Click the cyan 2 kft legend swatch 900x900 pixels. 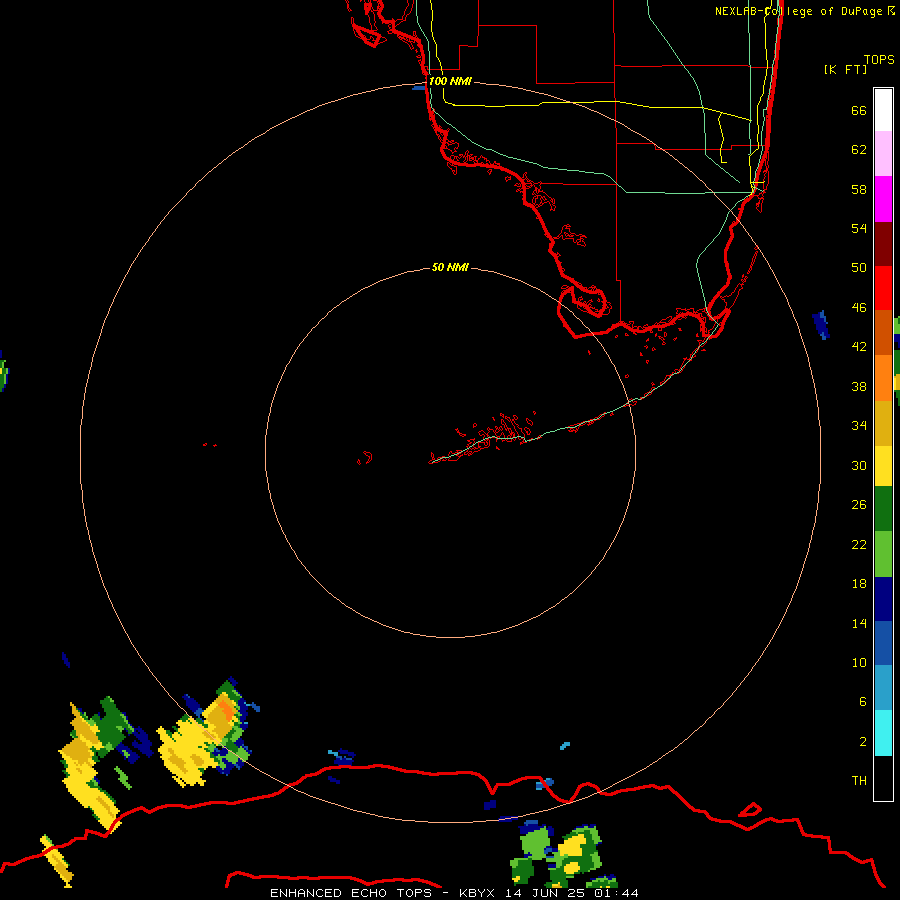883,733
